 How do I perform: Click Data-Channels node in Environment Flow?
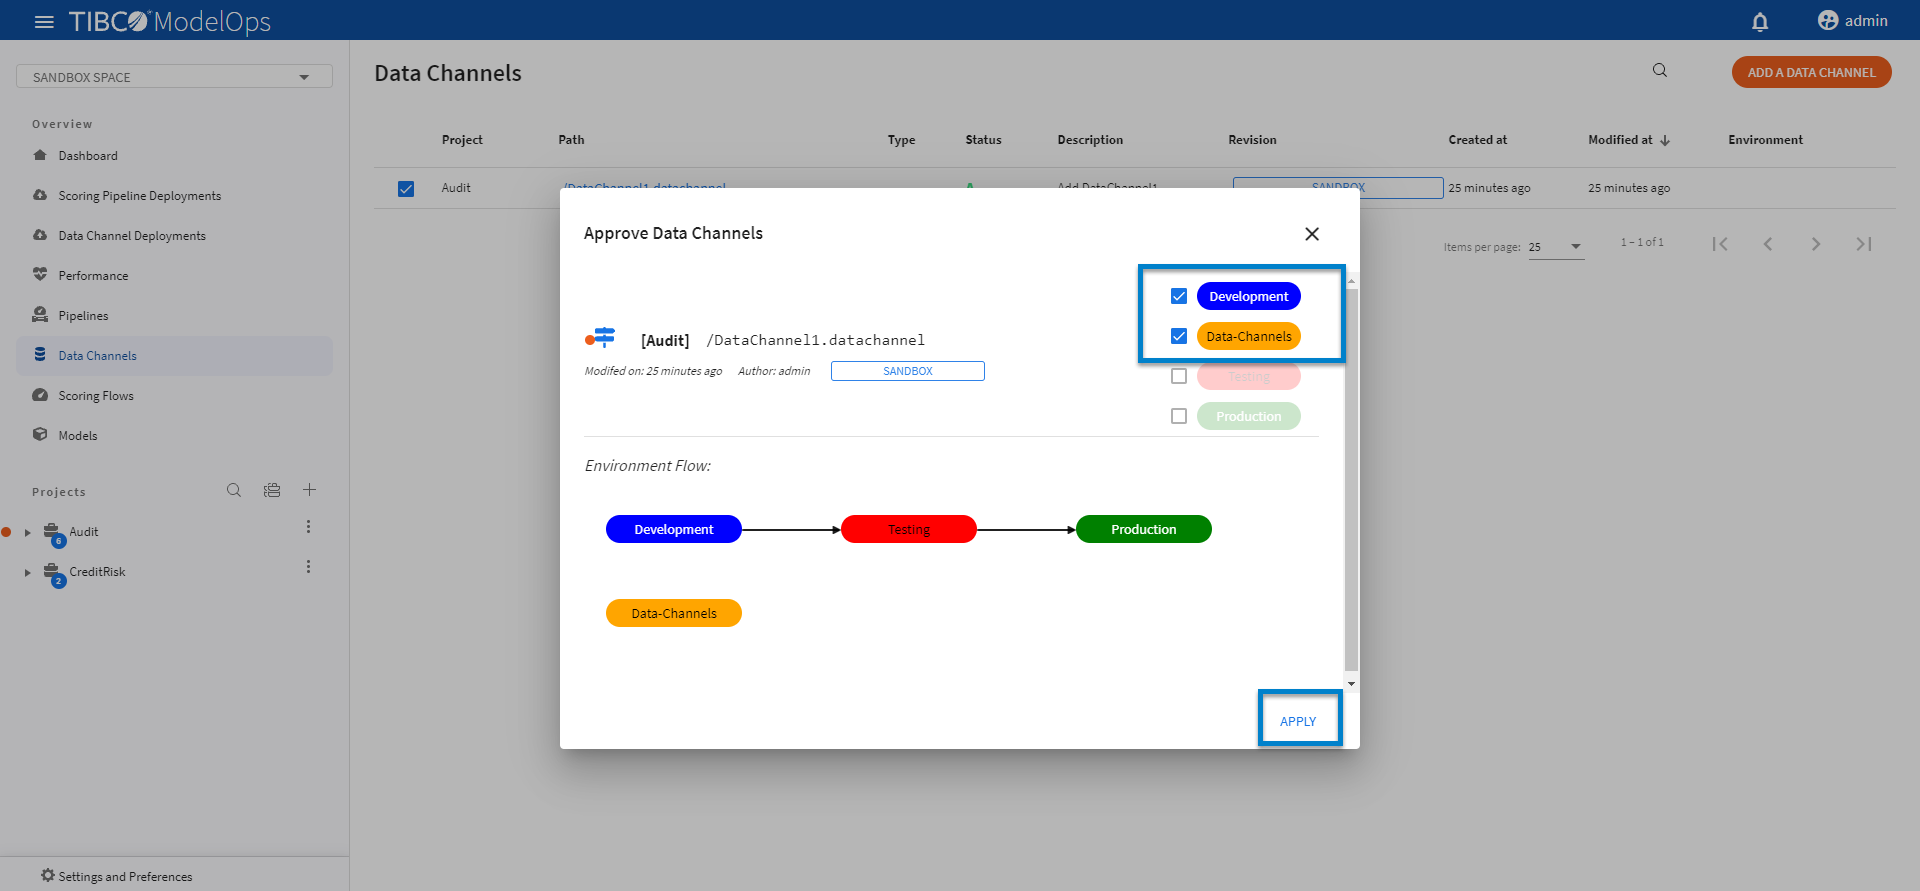[674, 613]
